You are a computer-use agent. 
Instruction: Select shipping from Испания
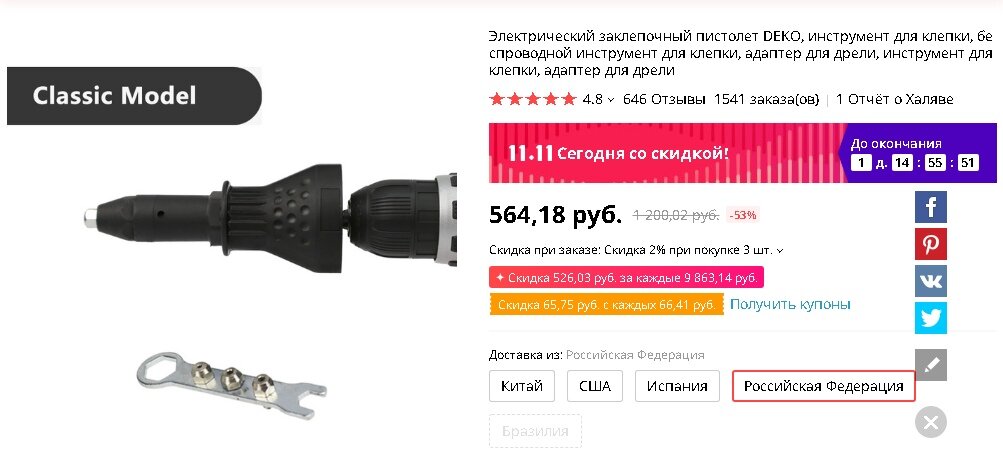(677, 386)
